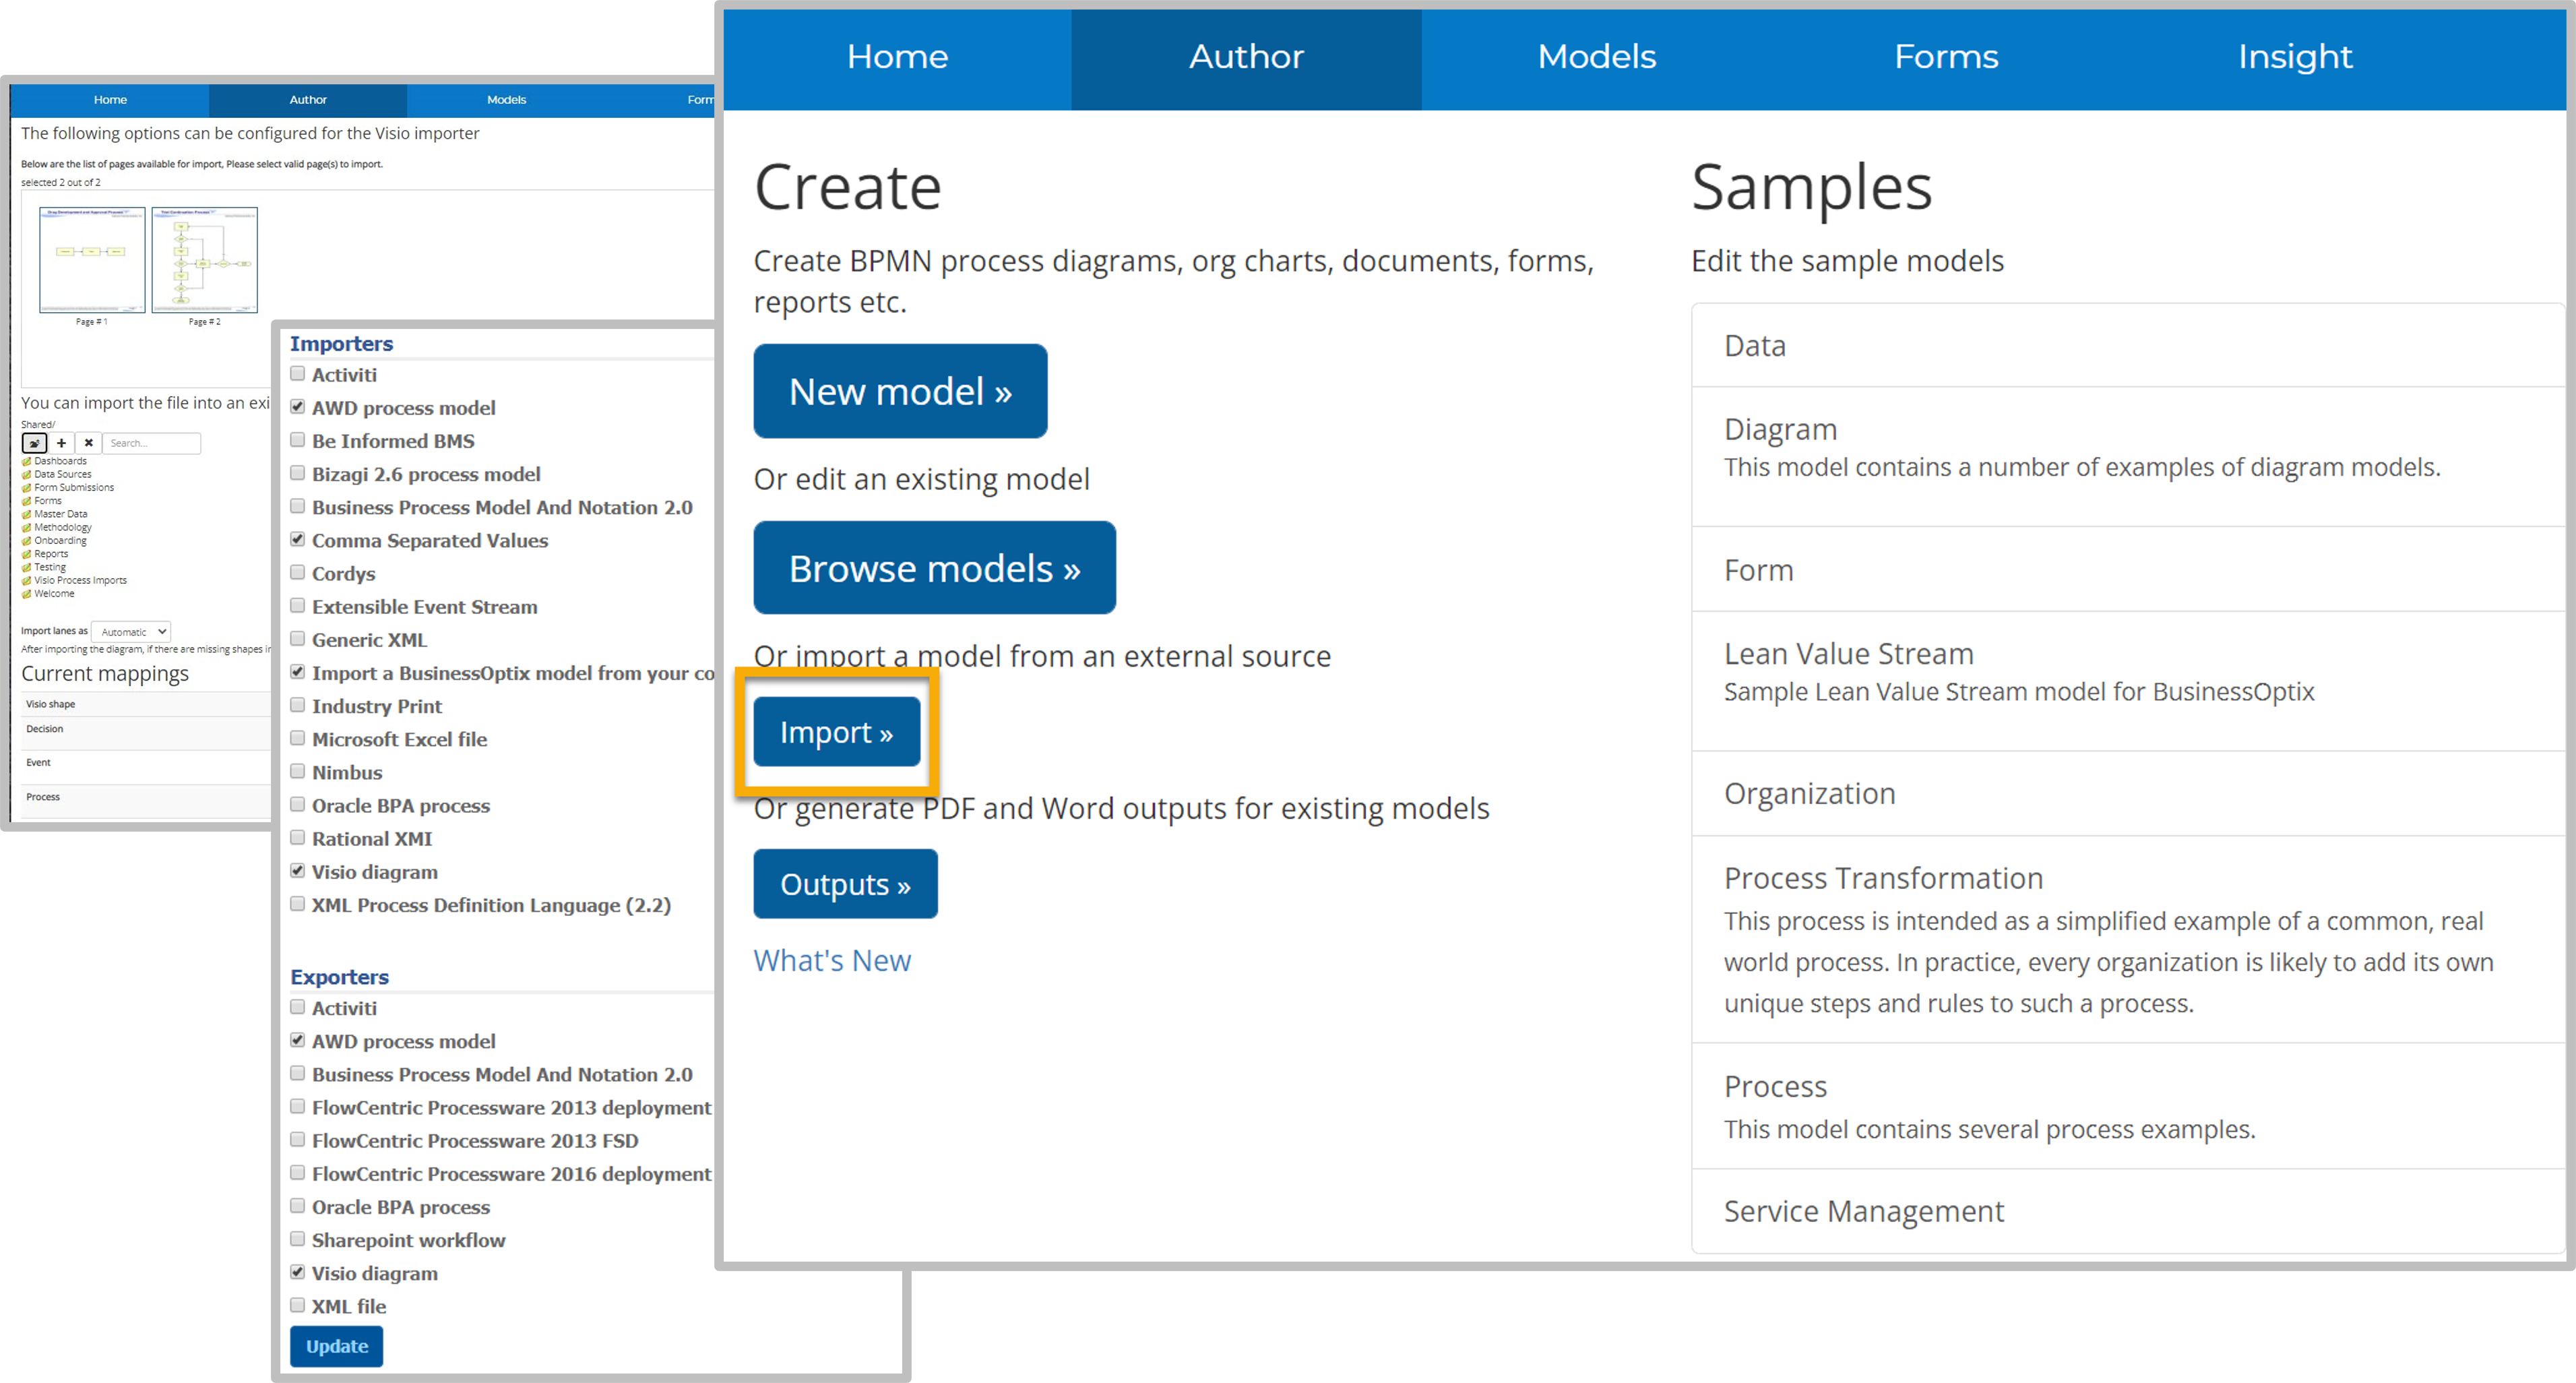Click the Browse models button
This screenshot has height=1383, width=2576.
pyautogui.click(x=934, y=568)
